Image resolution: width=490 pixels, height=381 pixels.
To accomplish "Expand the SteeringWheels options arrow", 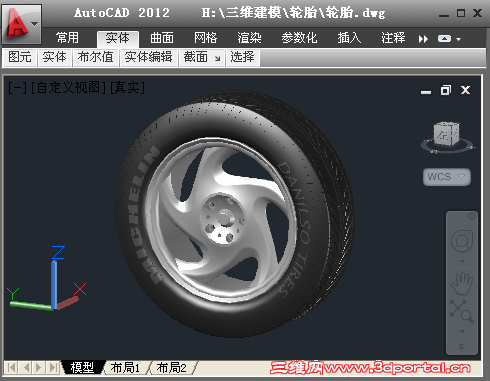I will point(462,262).
